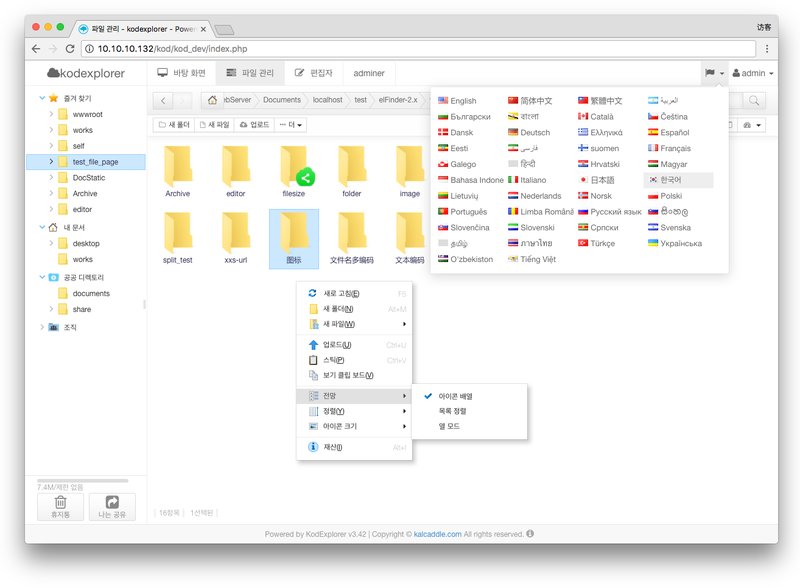Click the browser reload icon
The image size is (800, 588).
[x=70, y=48]
